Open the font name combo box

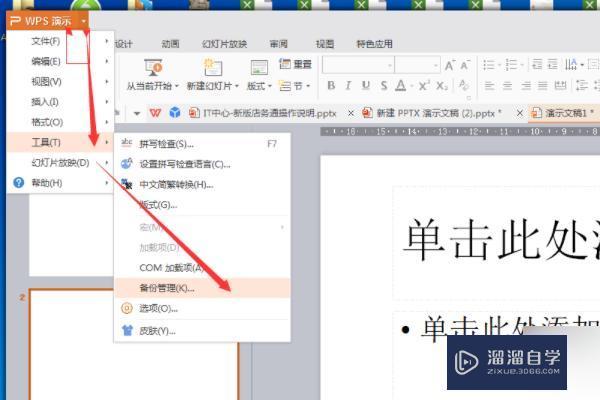(x=359, y=65)
